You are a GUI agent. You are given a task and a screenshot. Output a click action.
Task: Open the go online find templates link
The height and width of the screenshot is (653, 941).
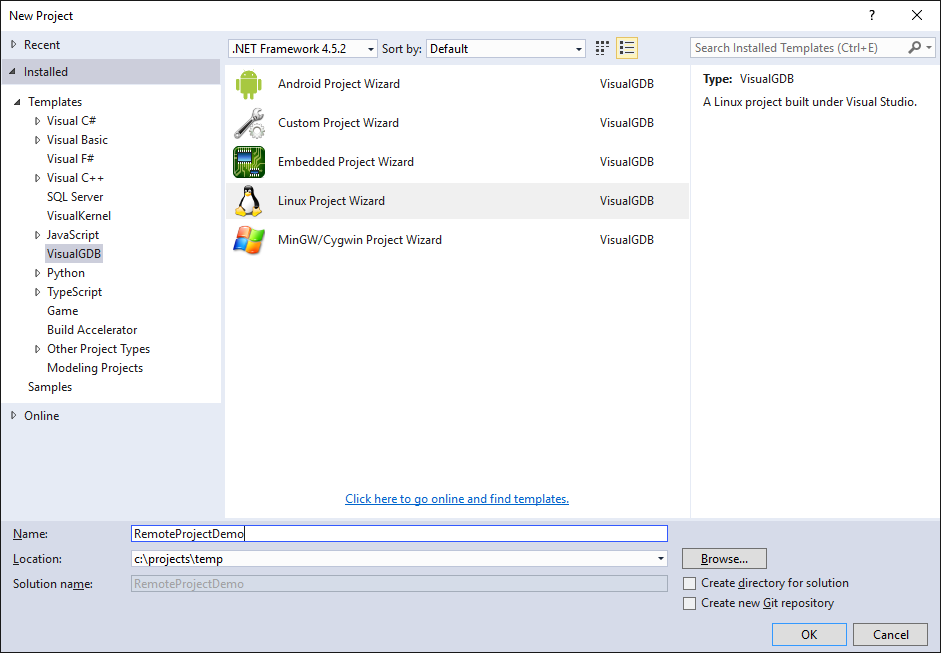click(x=457, y=499)
